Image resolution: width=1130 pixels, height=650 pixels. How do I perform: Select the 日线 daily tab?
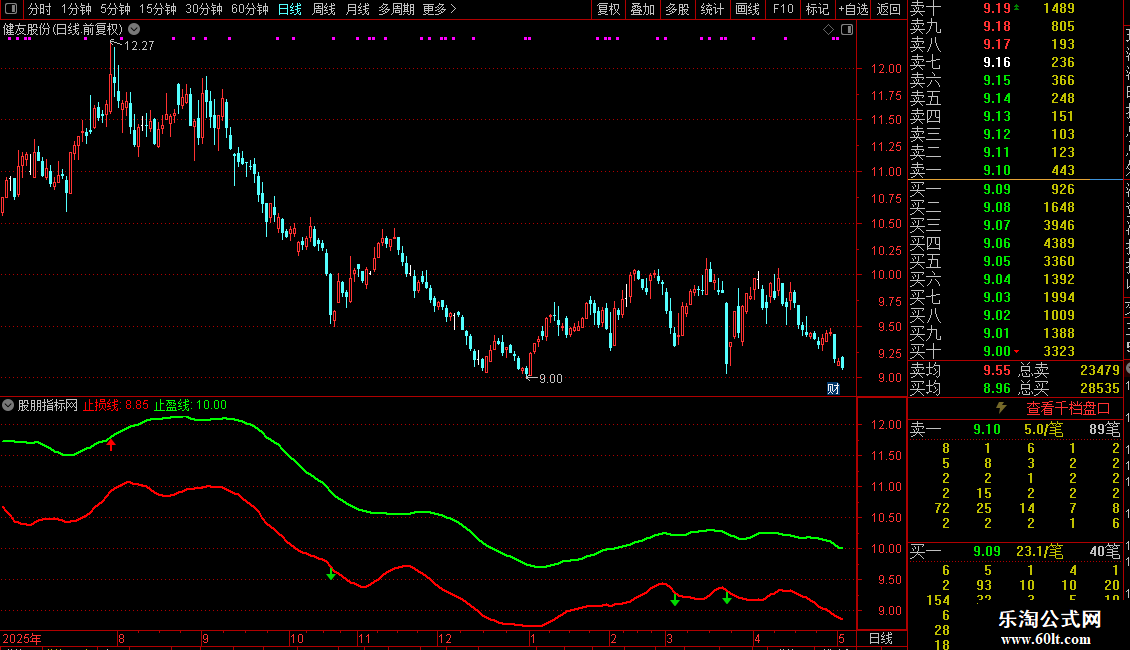tap(290, 9)
